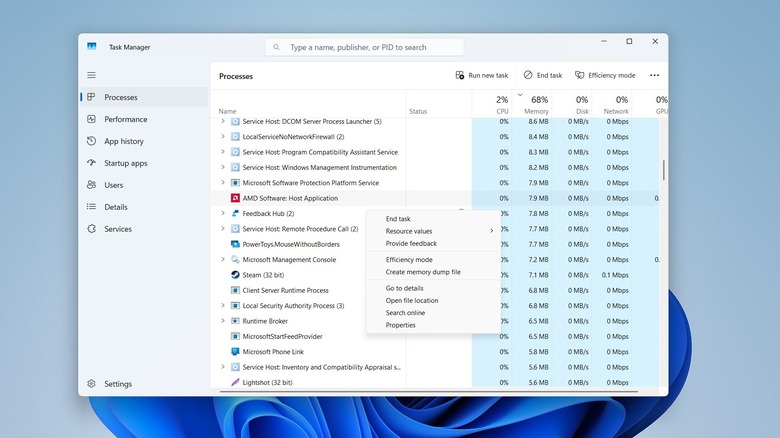
Task: Expand the Feedback Hub (2) process group
Action: tap(223, 213)
